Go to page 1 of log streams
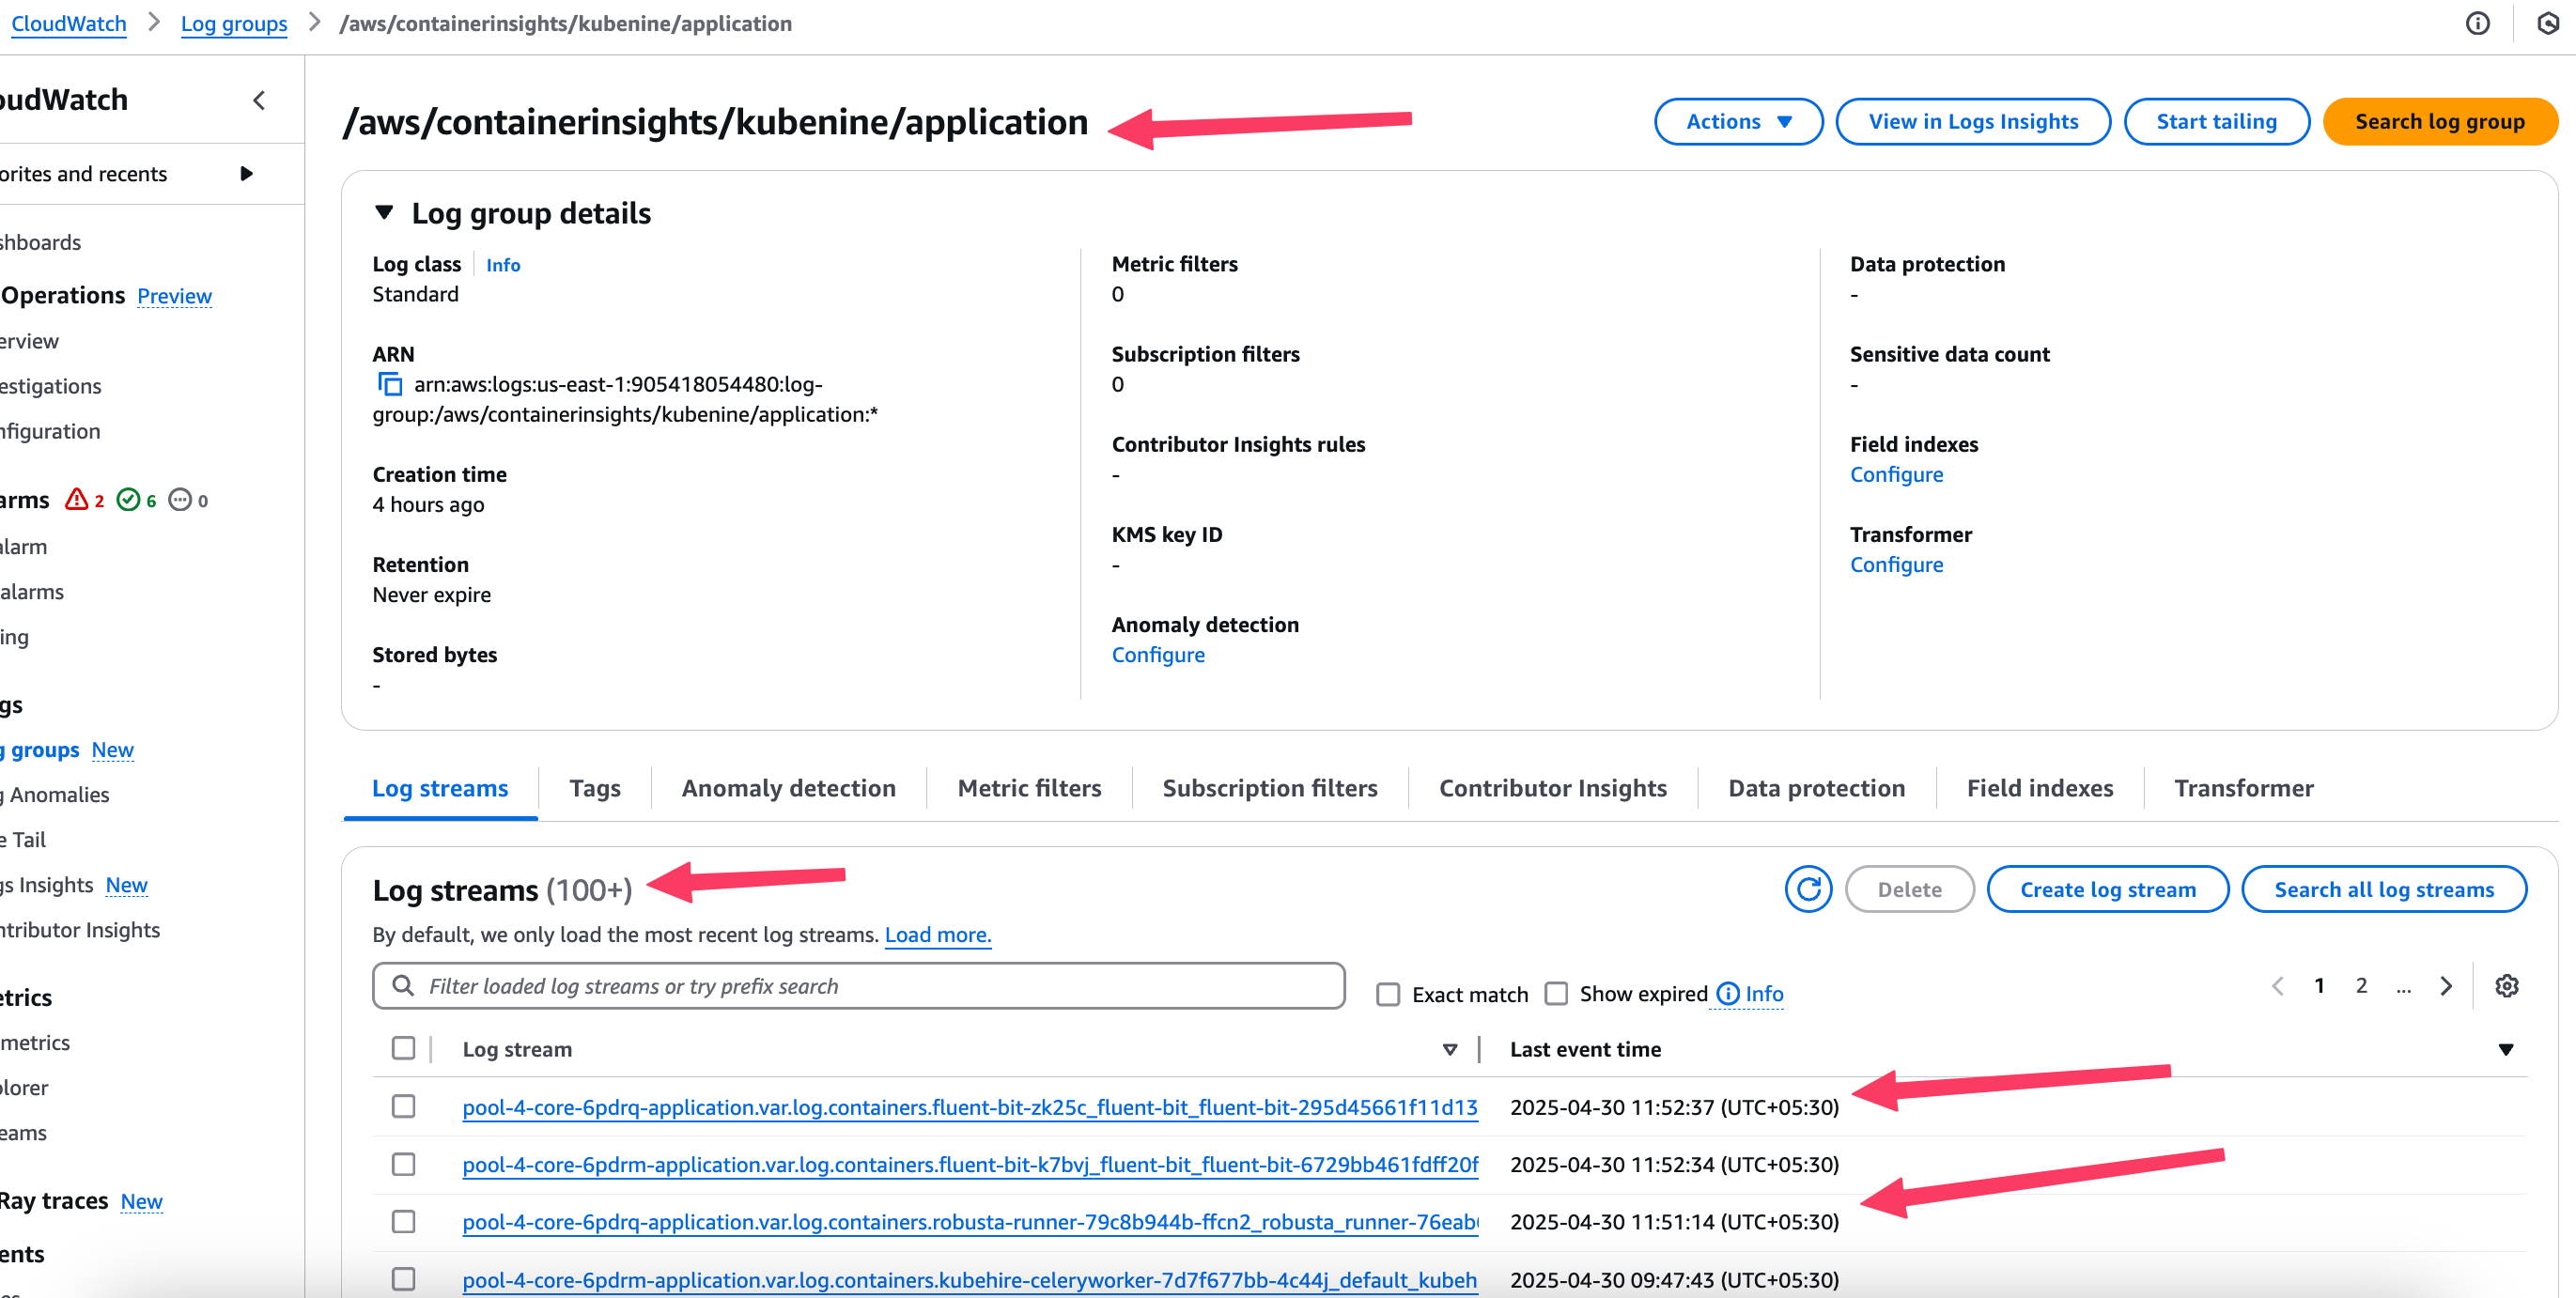Image resolution: width=2576 pixels, height=1298 pixels. [x=2319, y=986]
